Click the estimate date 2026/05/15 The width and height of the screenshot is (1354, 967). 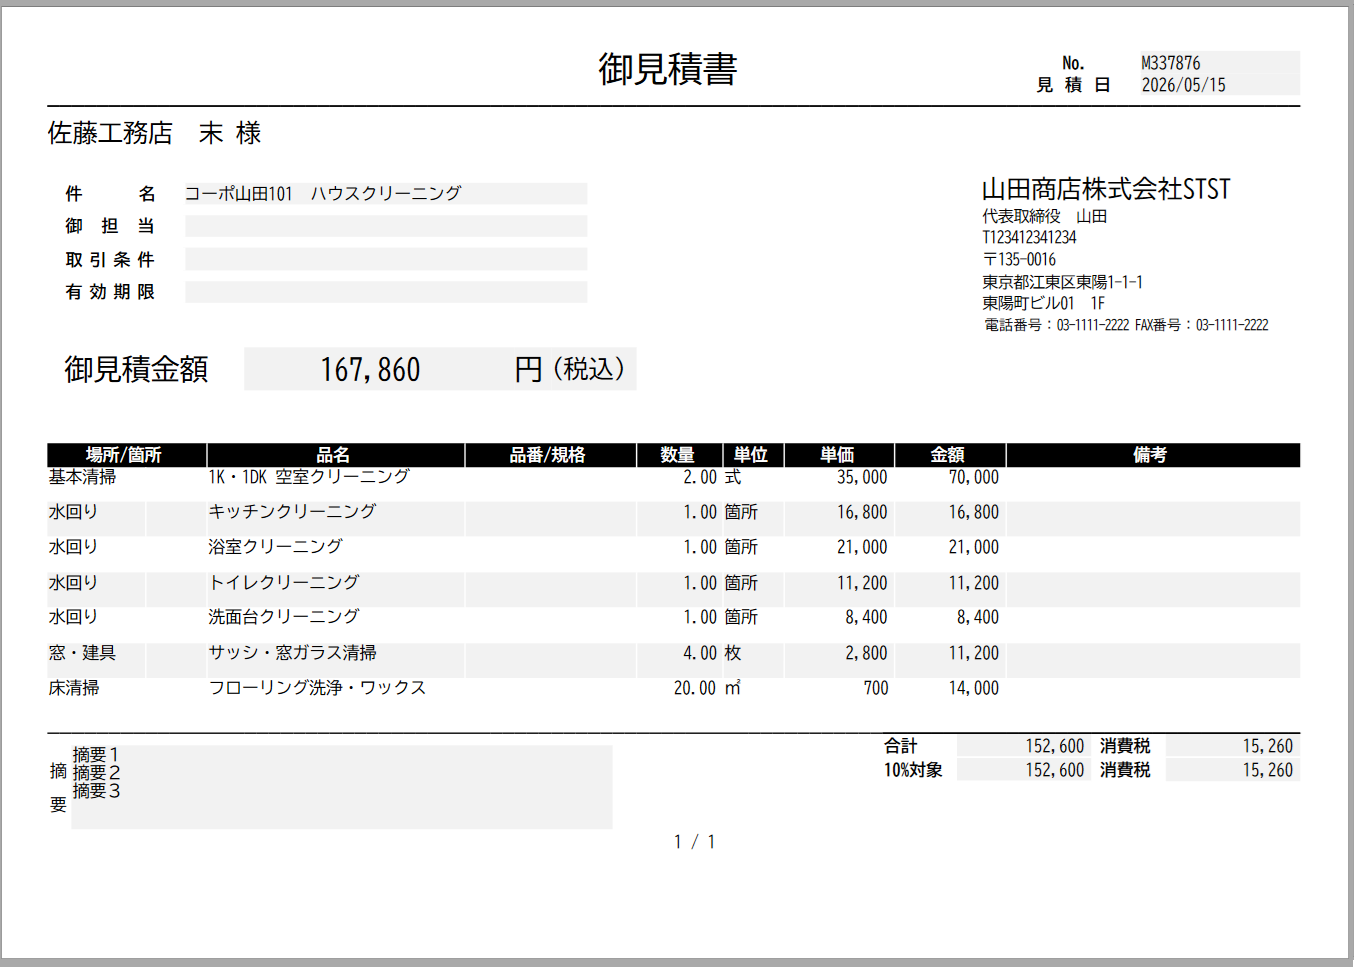[1184, 85]
